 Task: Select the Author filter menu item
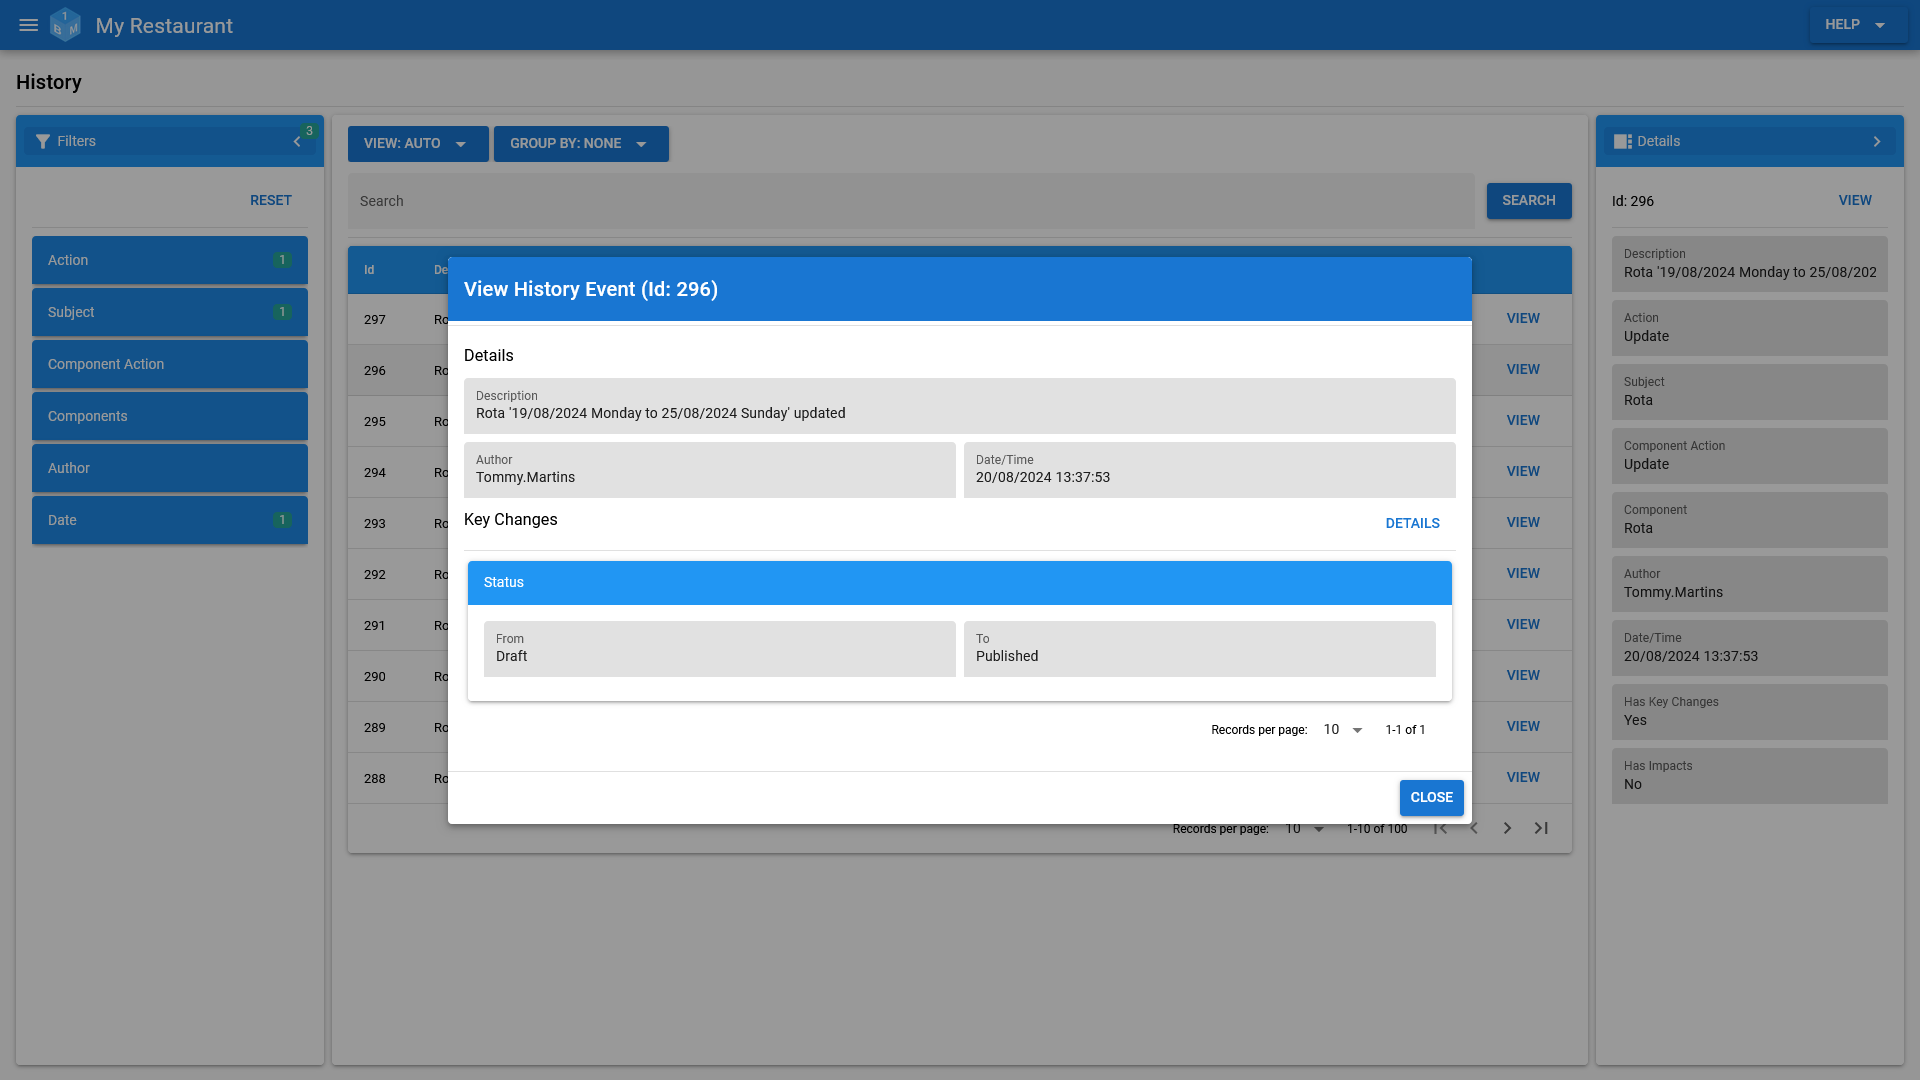[x=169, y=468]
